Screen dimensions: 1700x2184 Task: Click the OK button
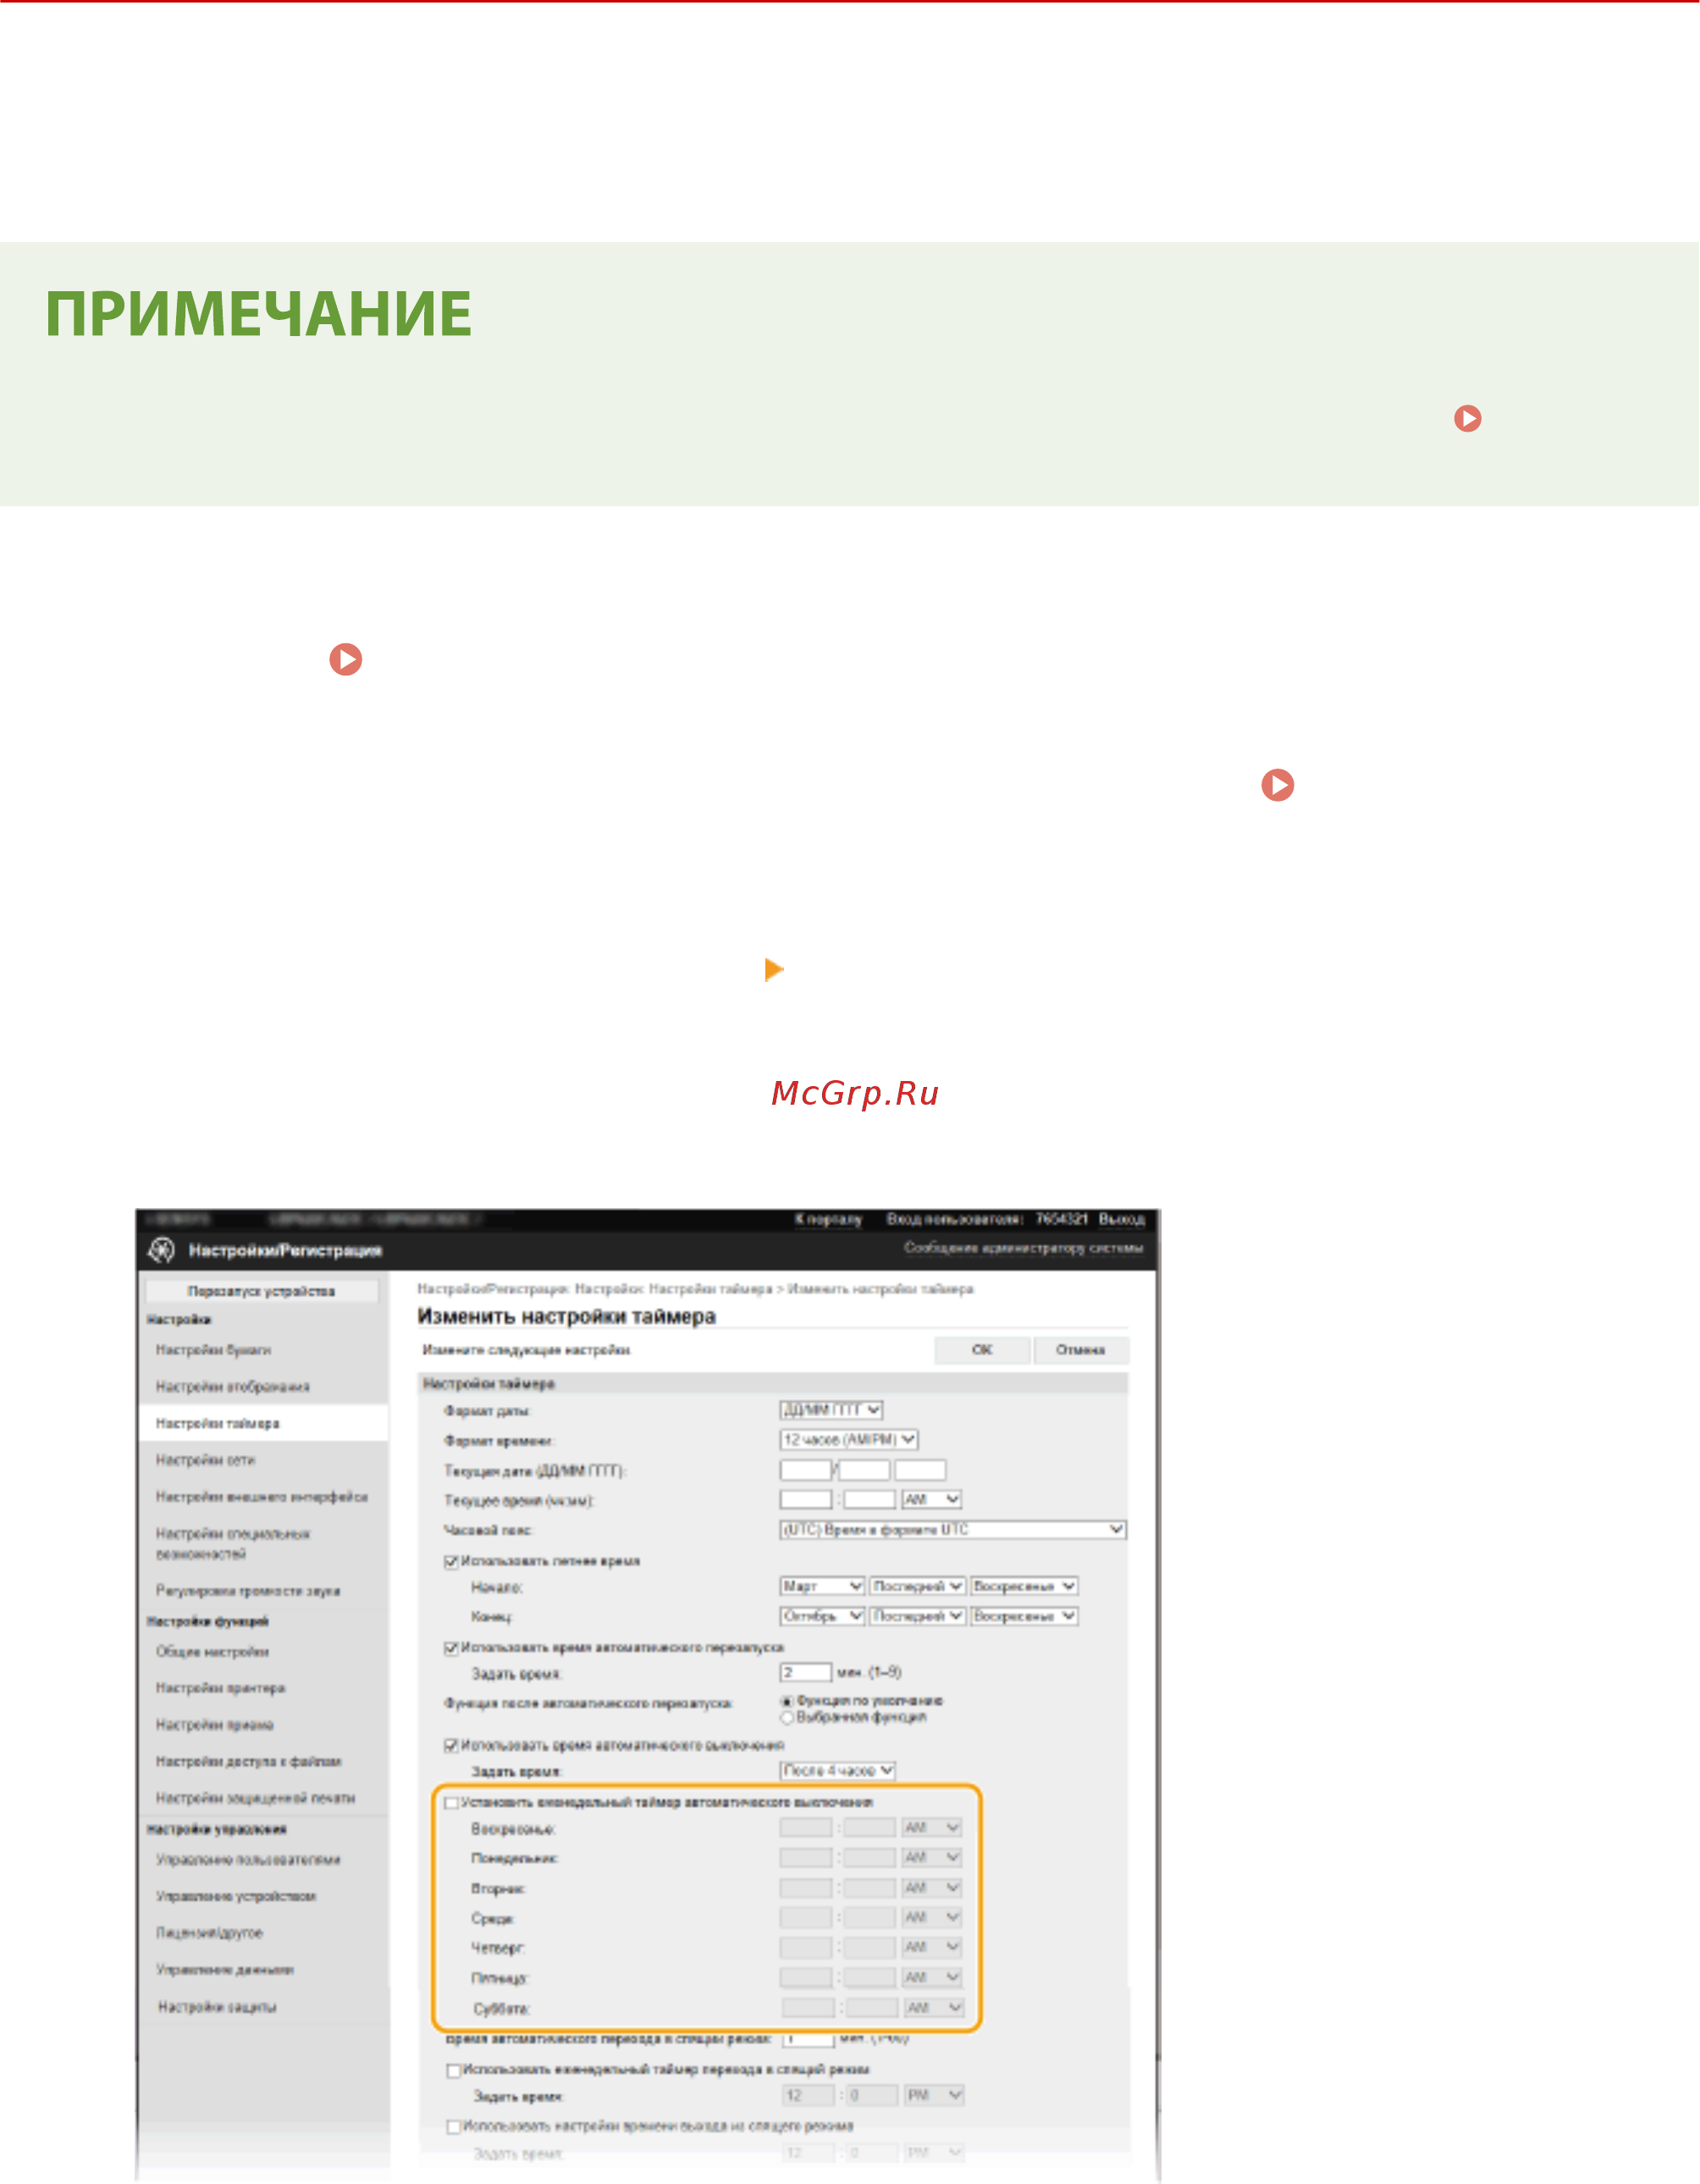tap(982, 1350)
